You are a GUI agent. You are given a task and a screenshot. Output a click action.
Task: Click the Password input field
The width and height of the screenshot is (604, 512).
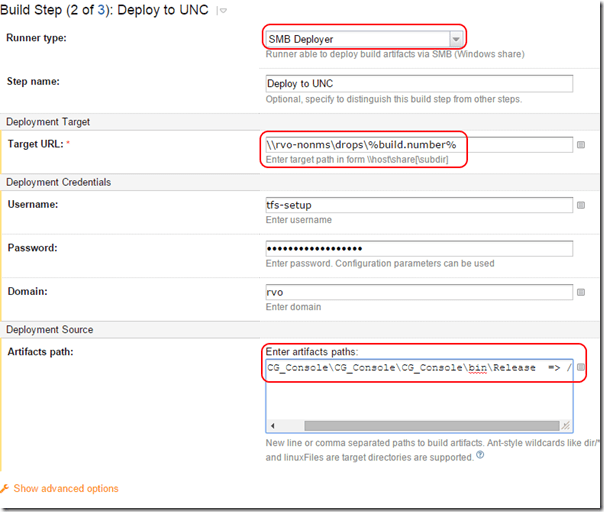pos(418,248)
